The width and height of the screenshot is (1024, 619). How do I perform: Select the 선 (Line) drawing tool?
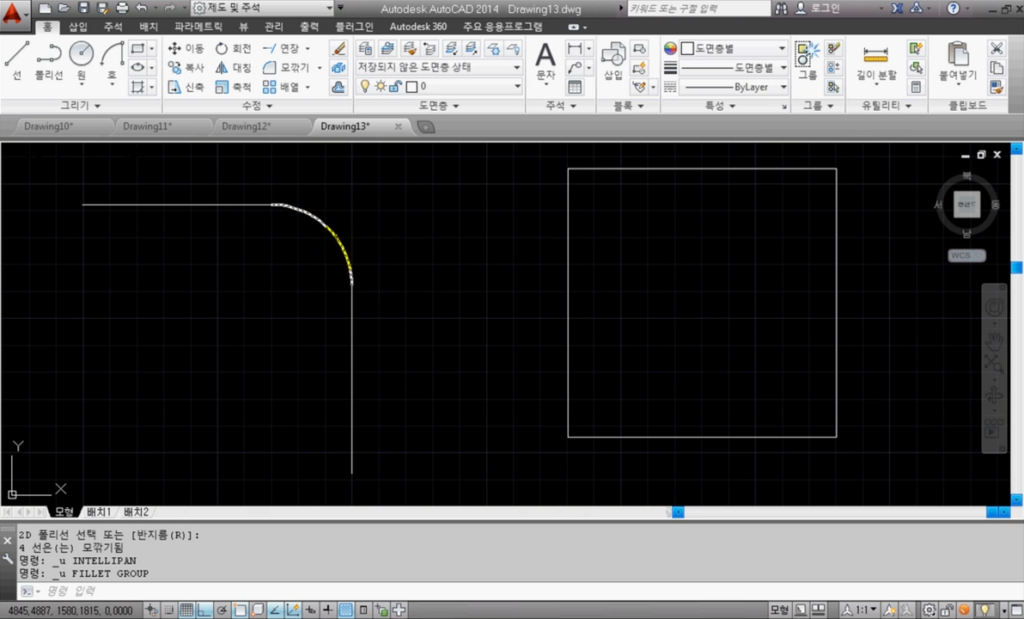pos(17,61)
